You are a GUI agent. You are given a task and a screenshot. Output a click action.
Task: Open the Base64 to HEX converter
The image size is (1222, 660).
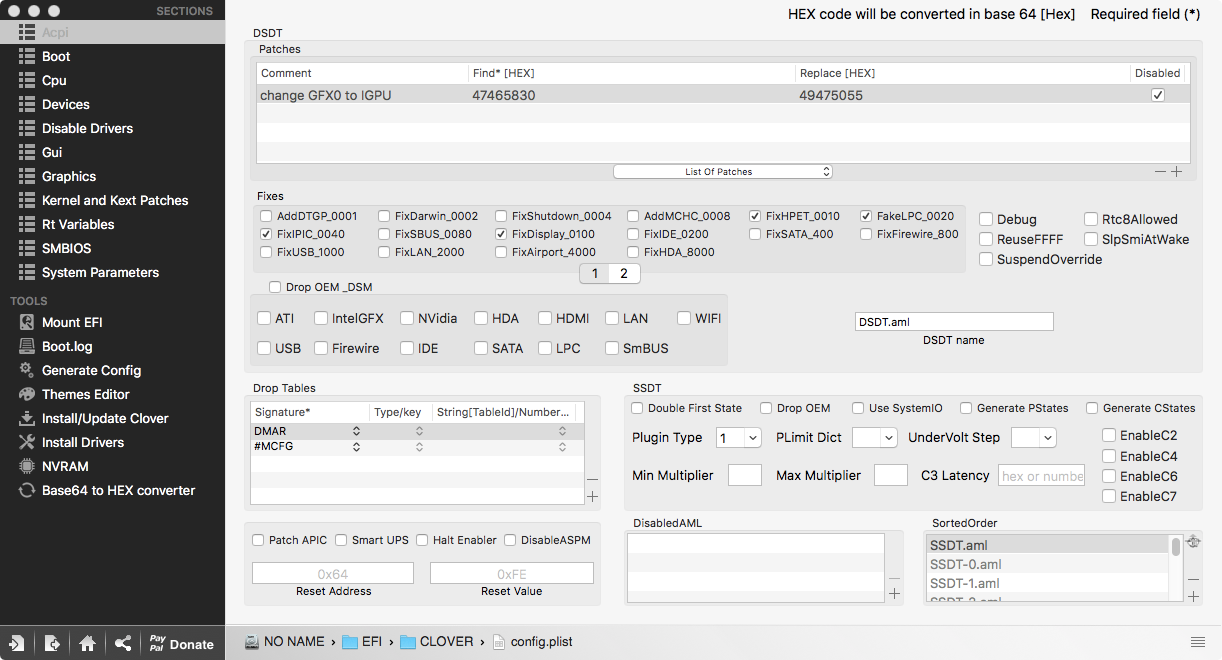118,490
